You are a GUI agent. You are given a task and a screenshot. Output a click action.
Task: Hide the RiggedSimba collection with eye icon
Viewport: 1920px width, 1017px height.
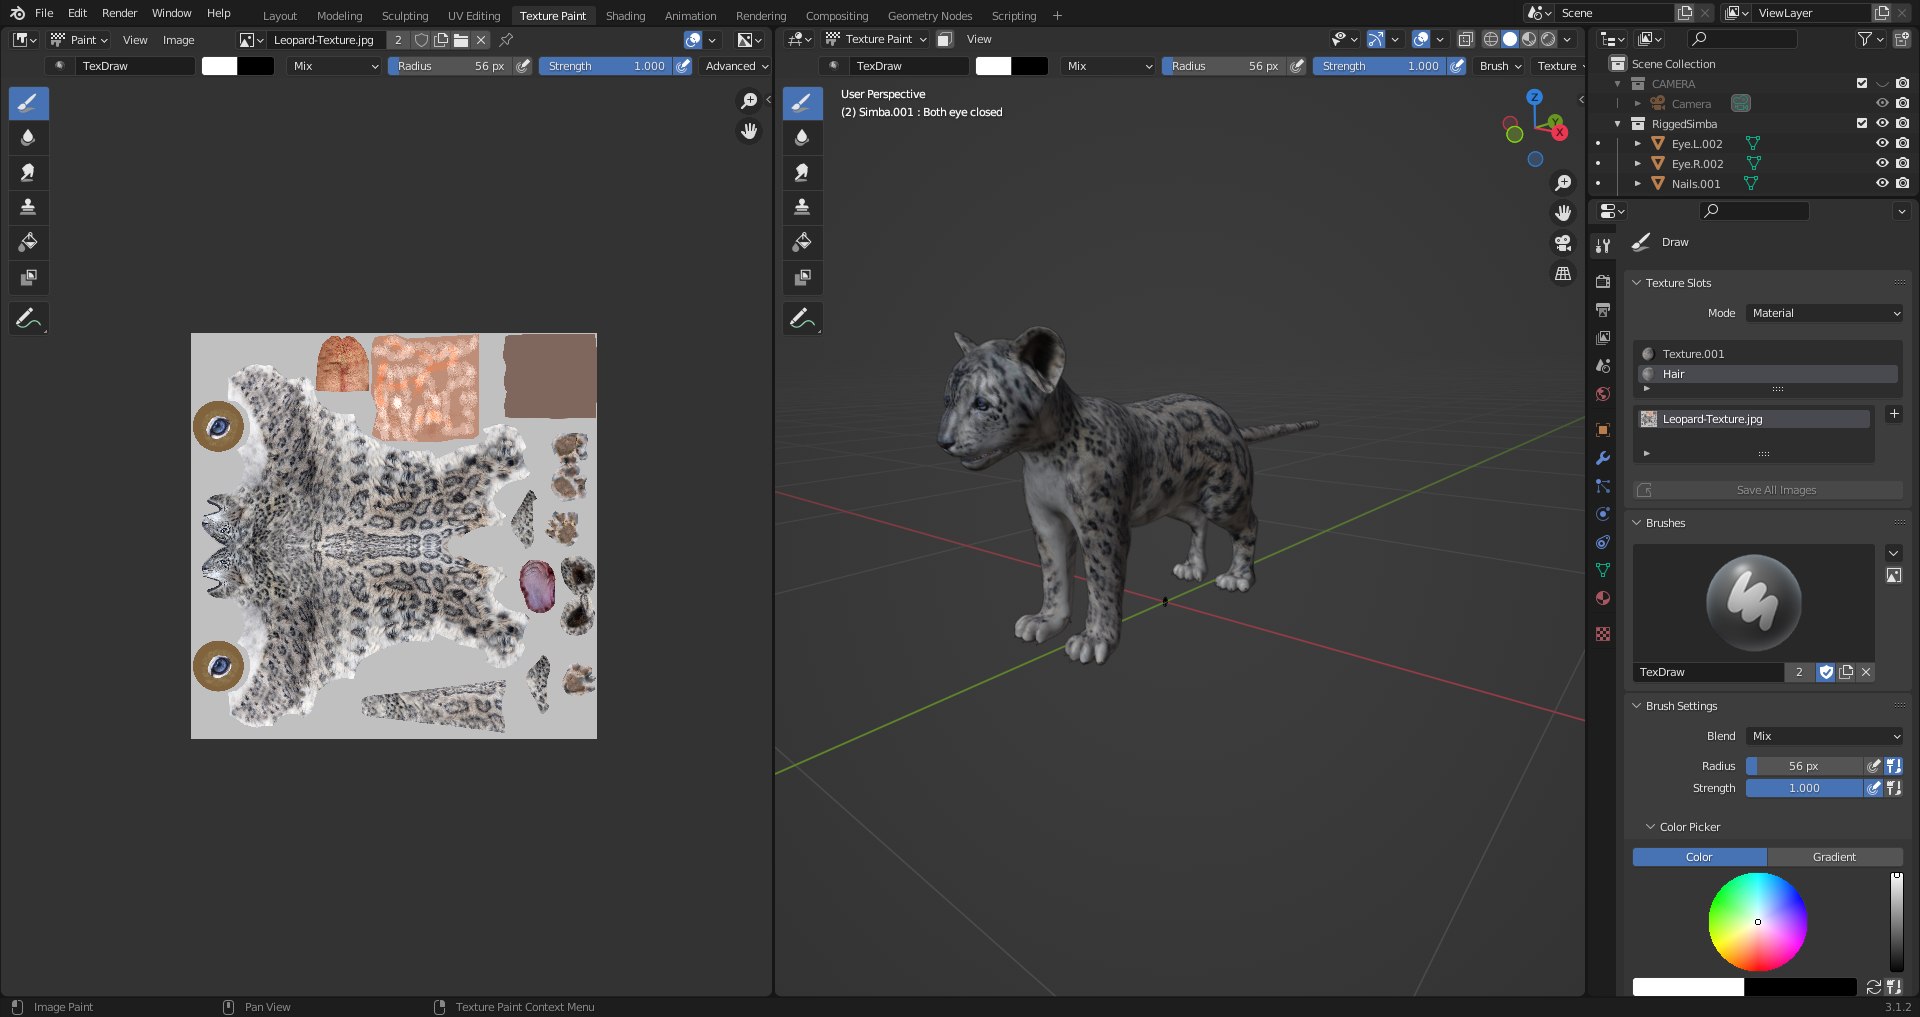1882,123
